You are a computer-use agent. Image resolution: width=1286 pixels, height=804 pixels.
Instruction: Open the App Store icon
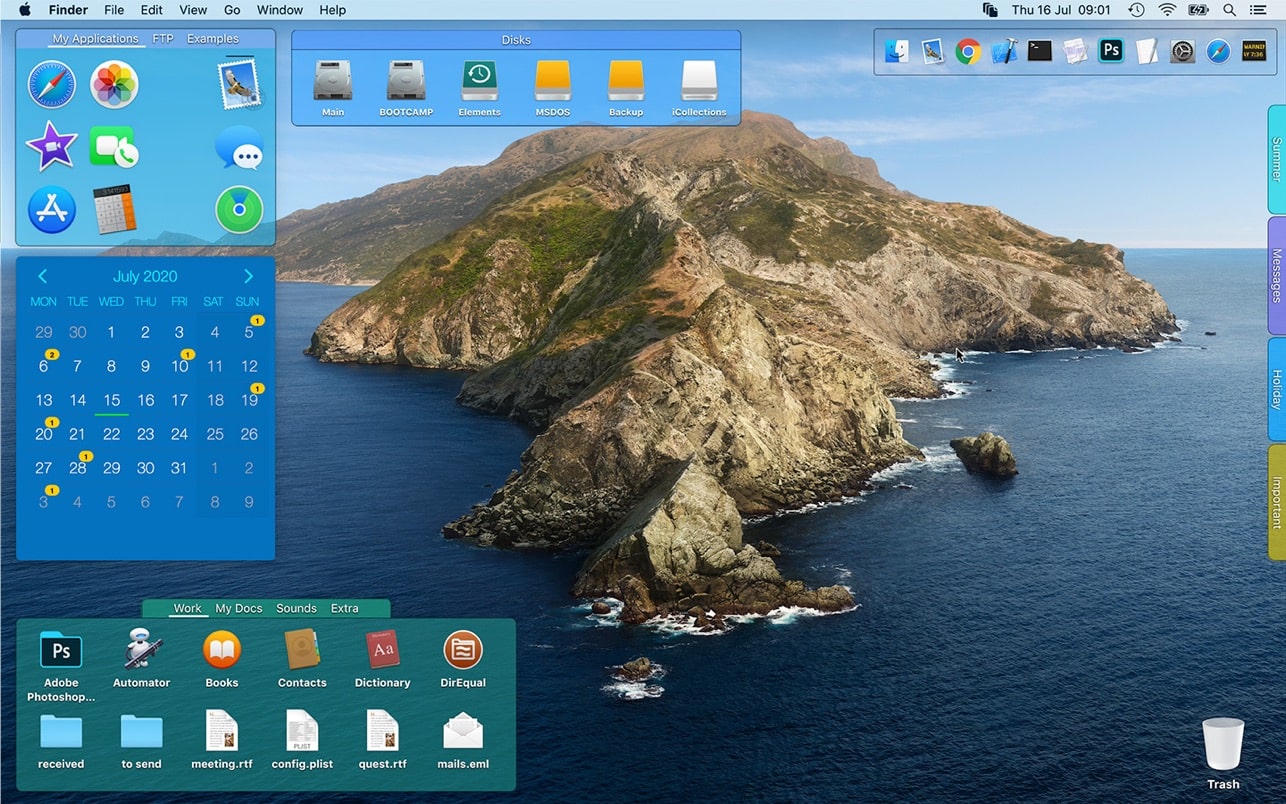pos(51,209)
